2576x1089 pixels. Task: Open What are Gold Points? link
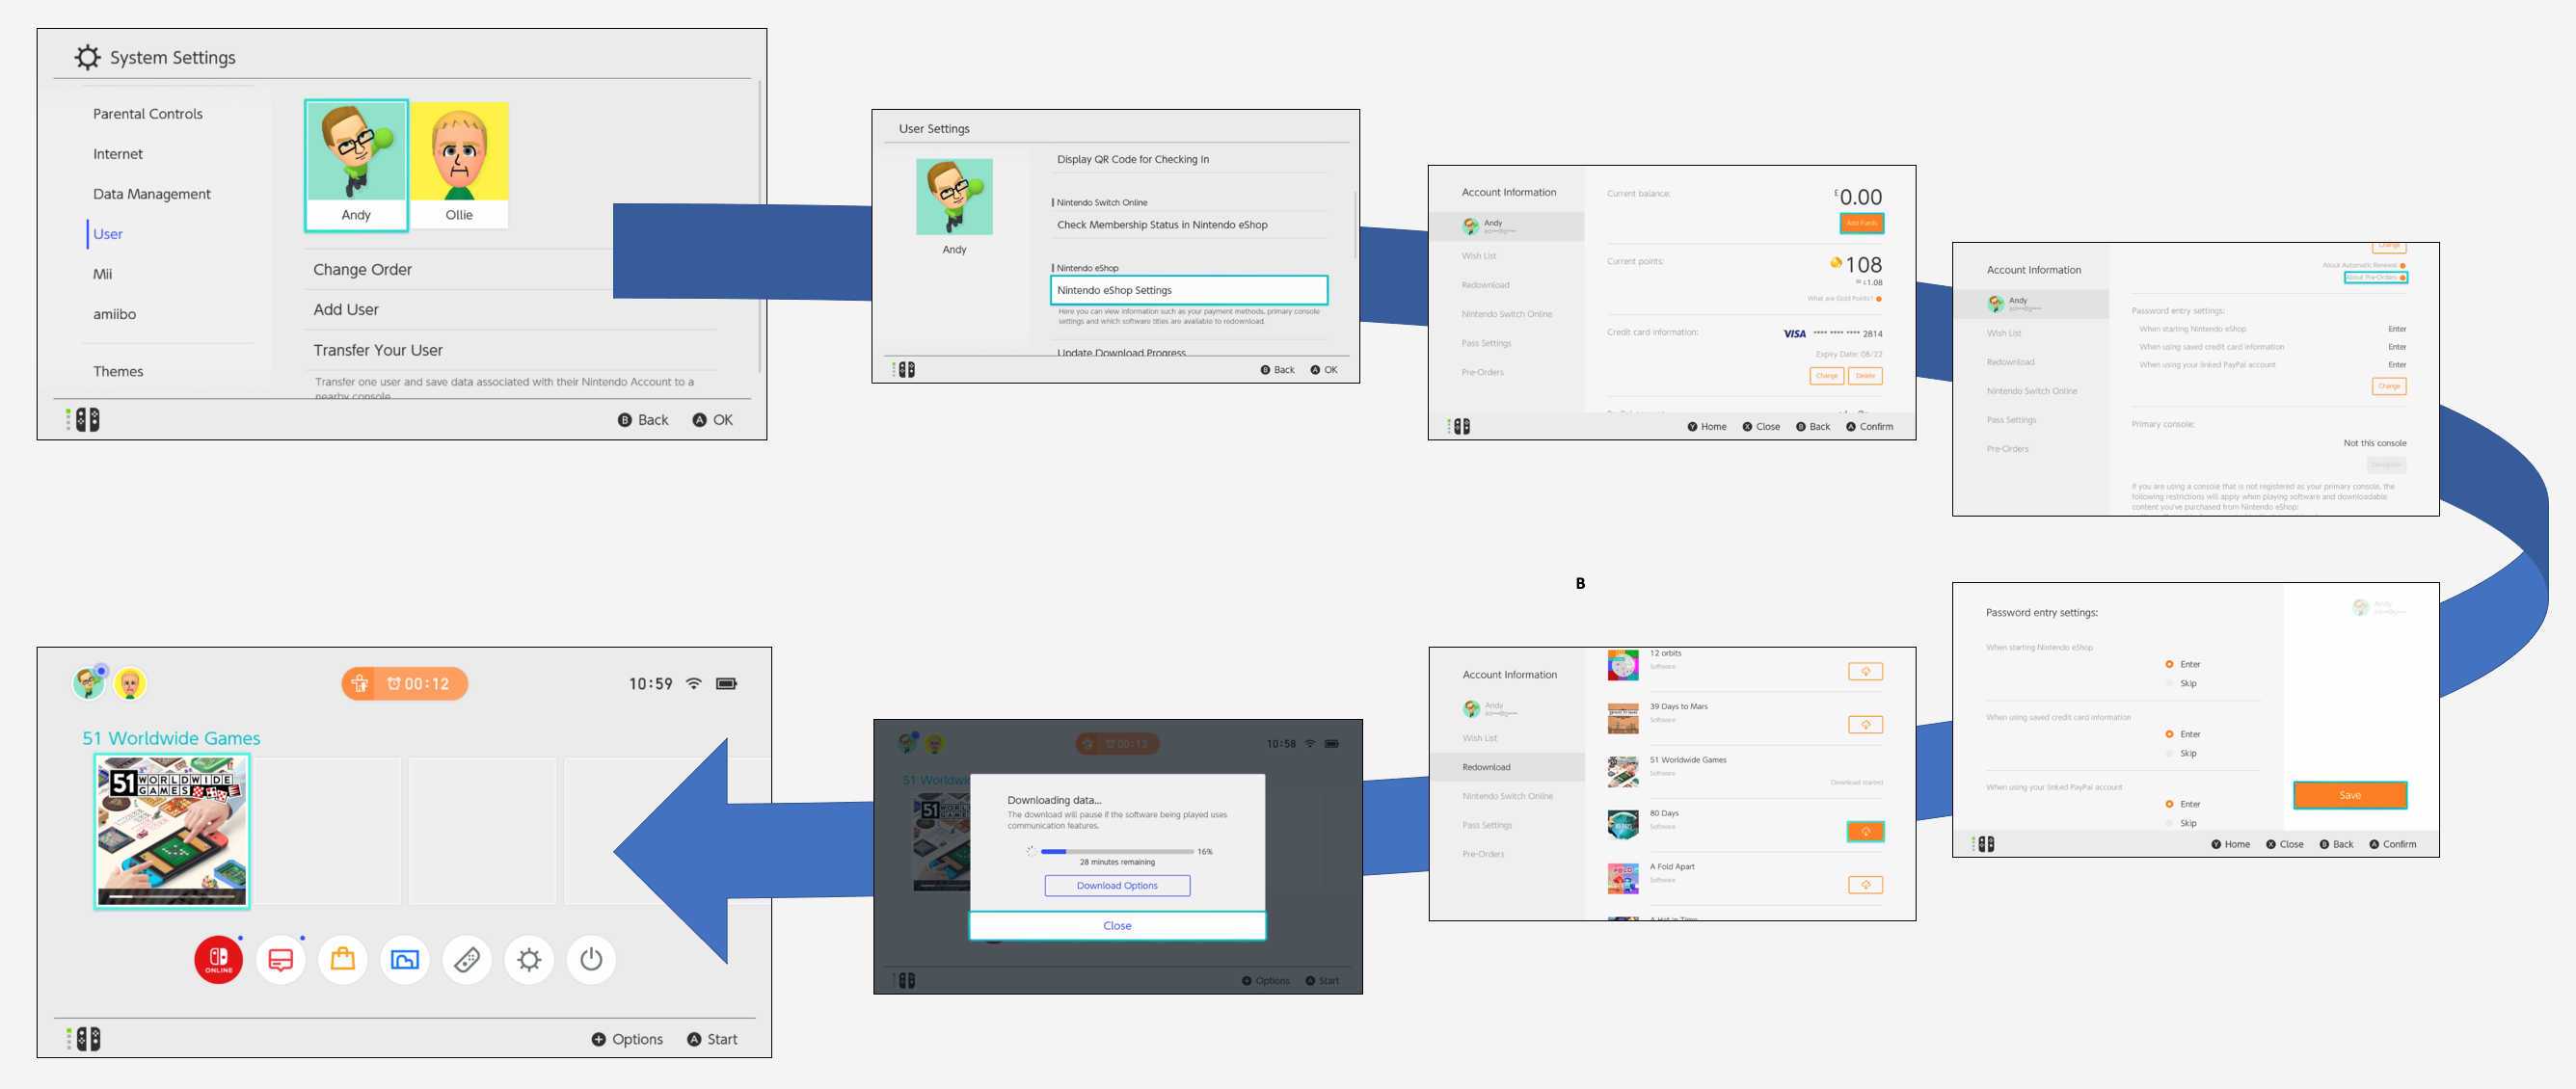(1844, 298)
